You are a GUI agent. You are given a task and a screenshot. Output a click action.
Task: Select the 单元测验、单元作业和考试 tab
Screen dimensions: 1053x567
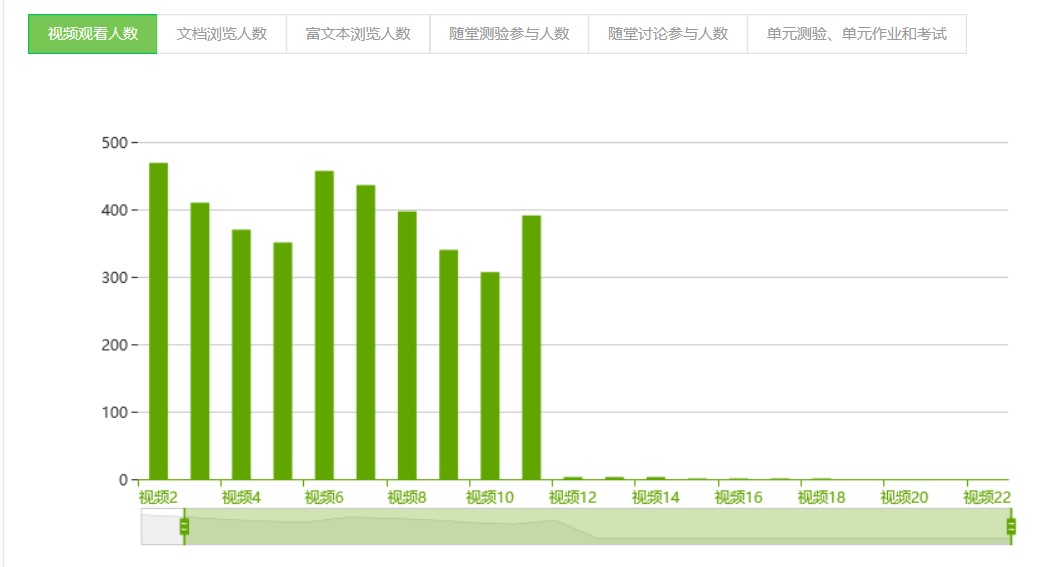[857, 34]
